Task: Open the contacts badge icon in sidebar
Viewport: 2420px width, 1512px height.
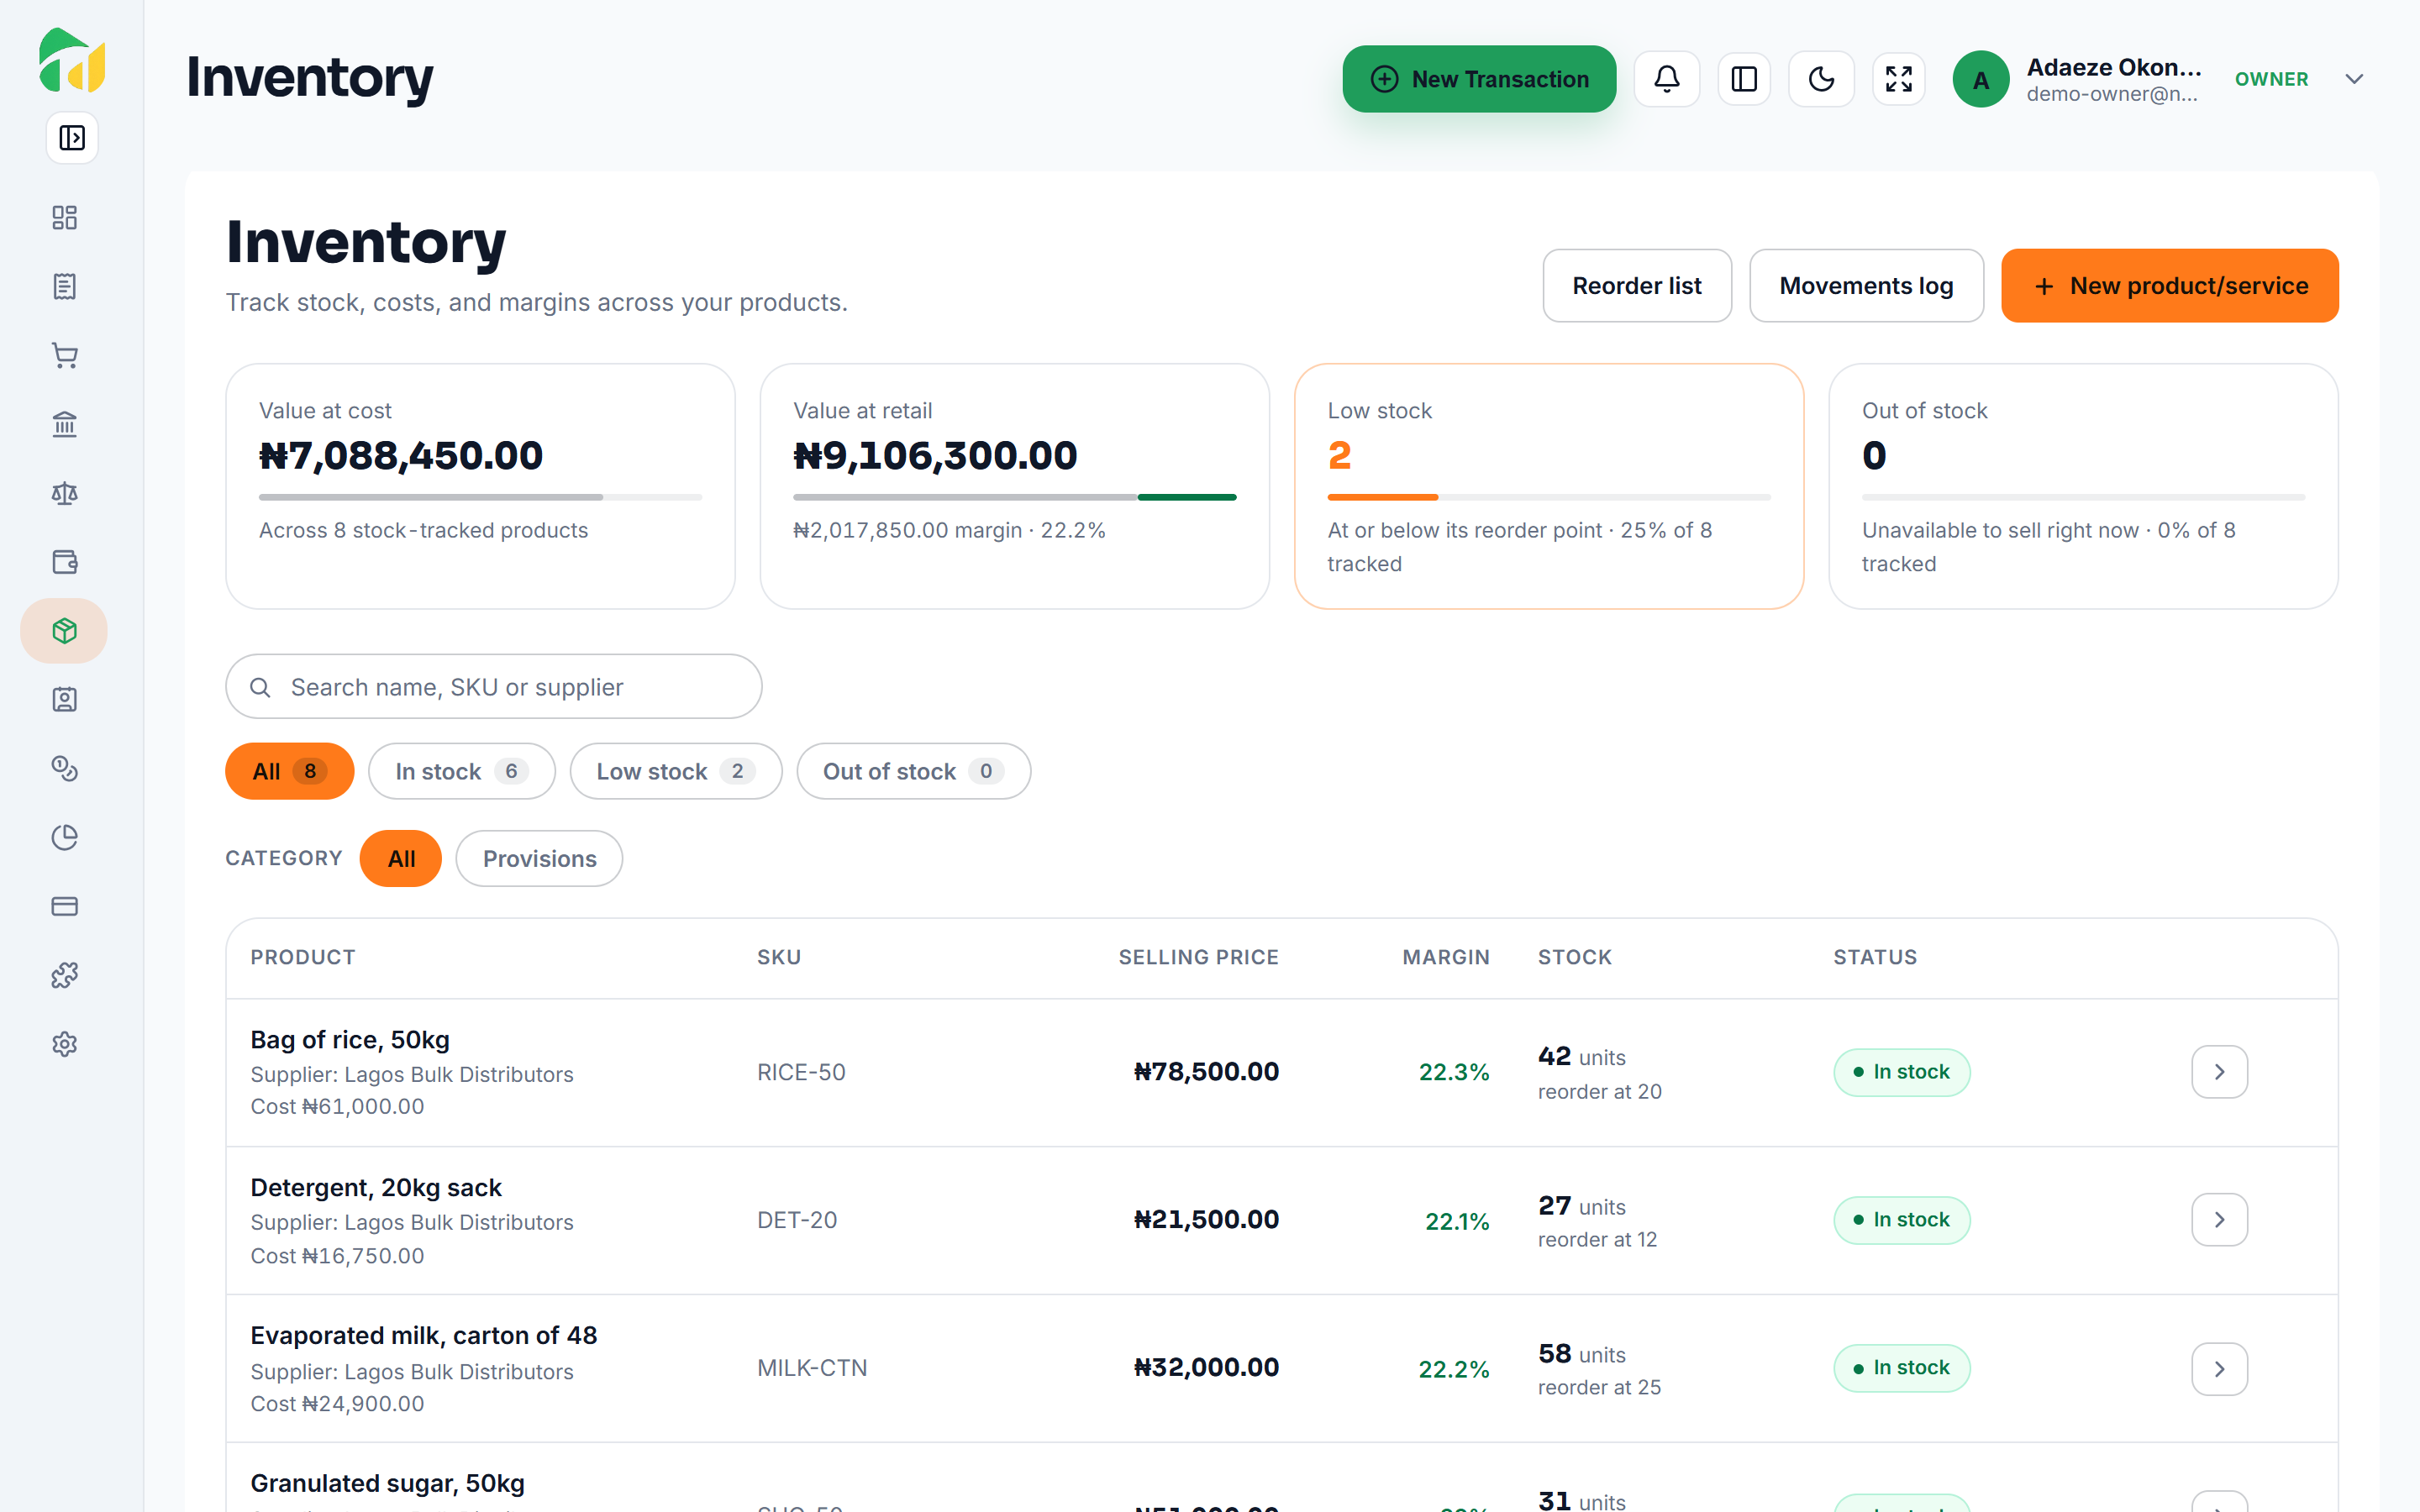Action: pos(65,700)
